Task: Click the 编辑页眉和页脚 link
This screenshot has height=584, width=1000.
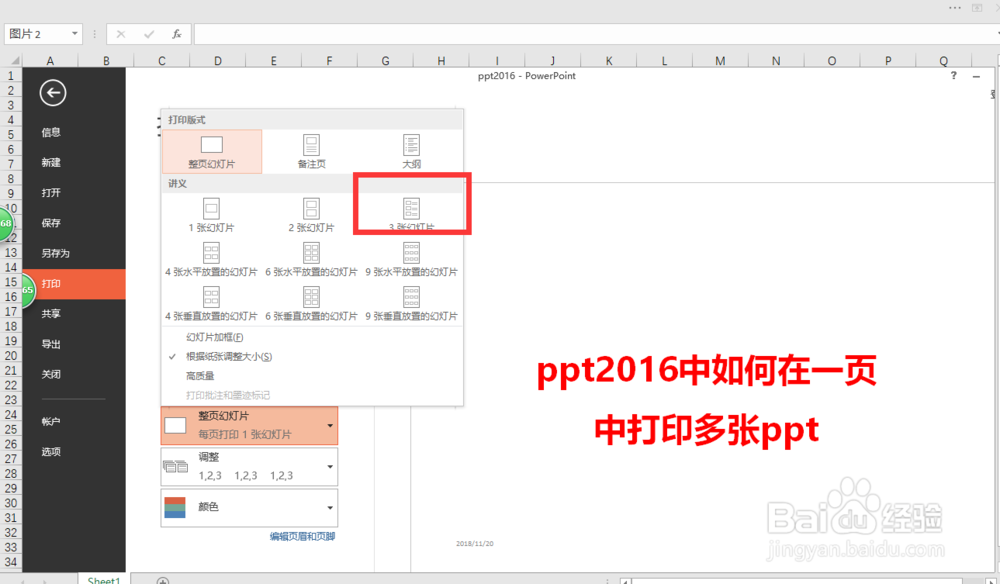Action: click(x=302, y=537)
